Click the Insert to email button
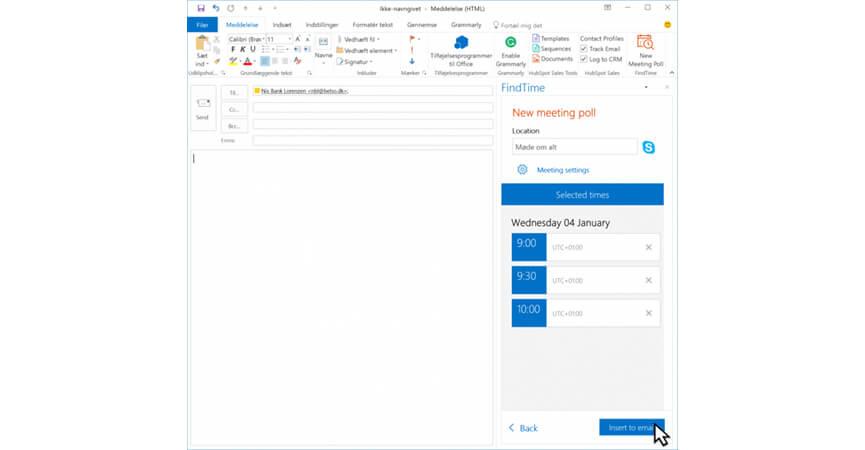Image resolution: width=865 pixels, height=450 pixels. coord(630,427)
